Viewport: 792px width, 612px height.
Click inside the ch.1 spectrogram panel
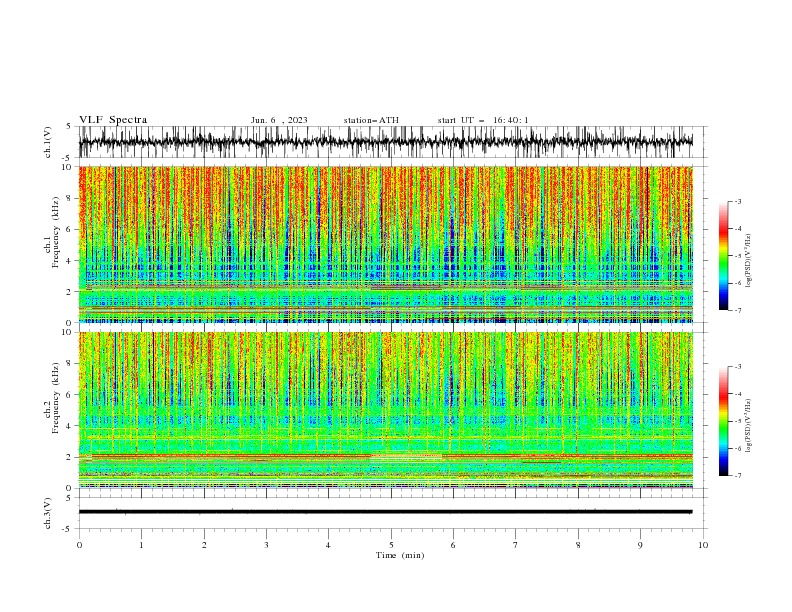pos(385,244)
